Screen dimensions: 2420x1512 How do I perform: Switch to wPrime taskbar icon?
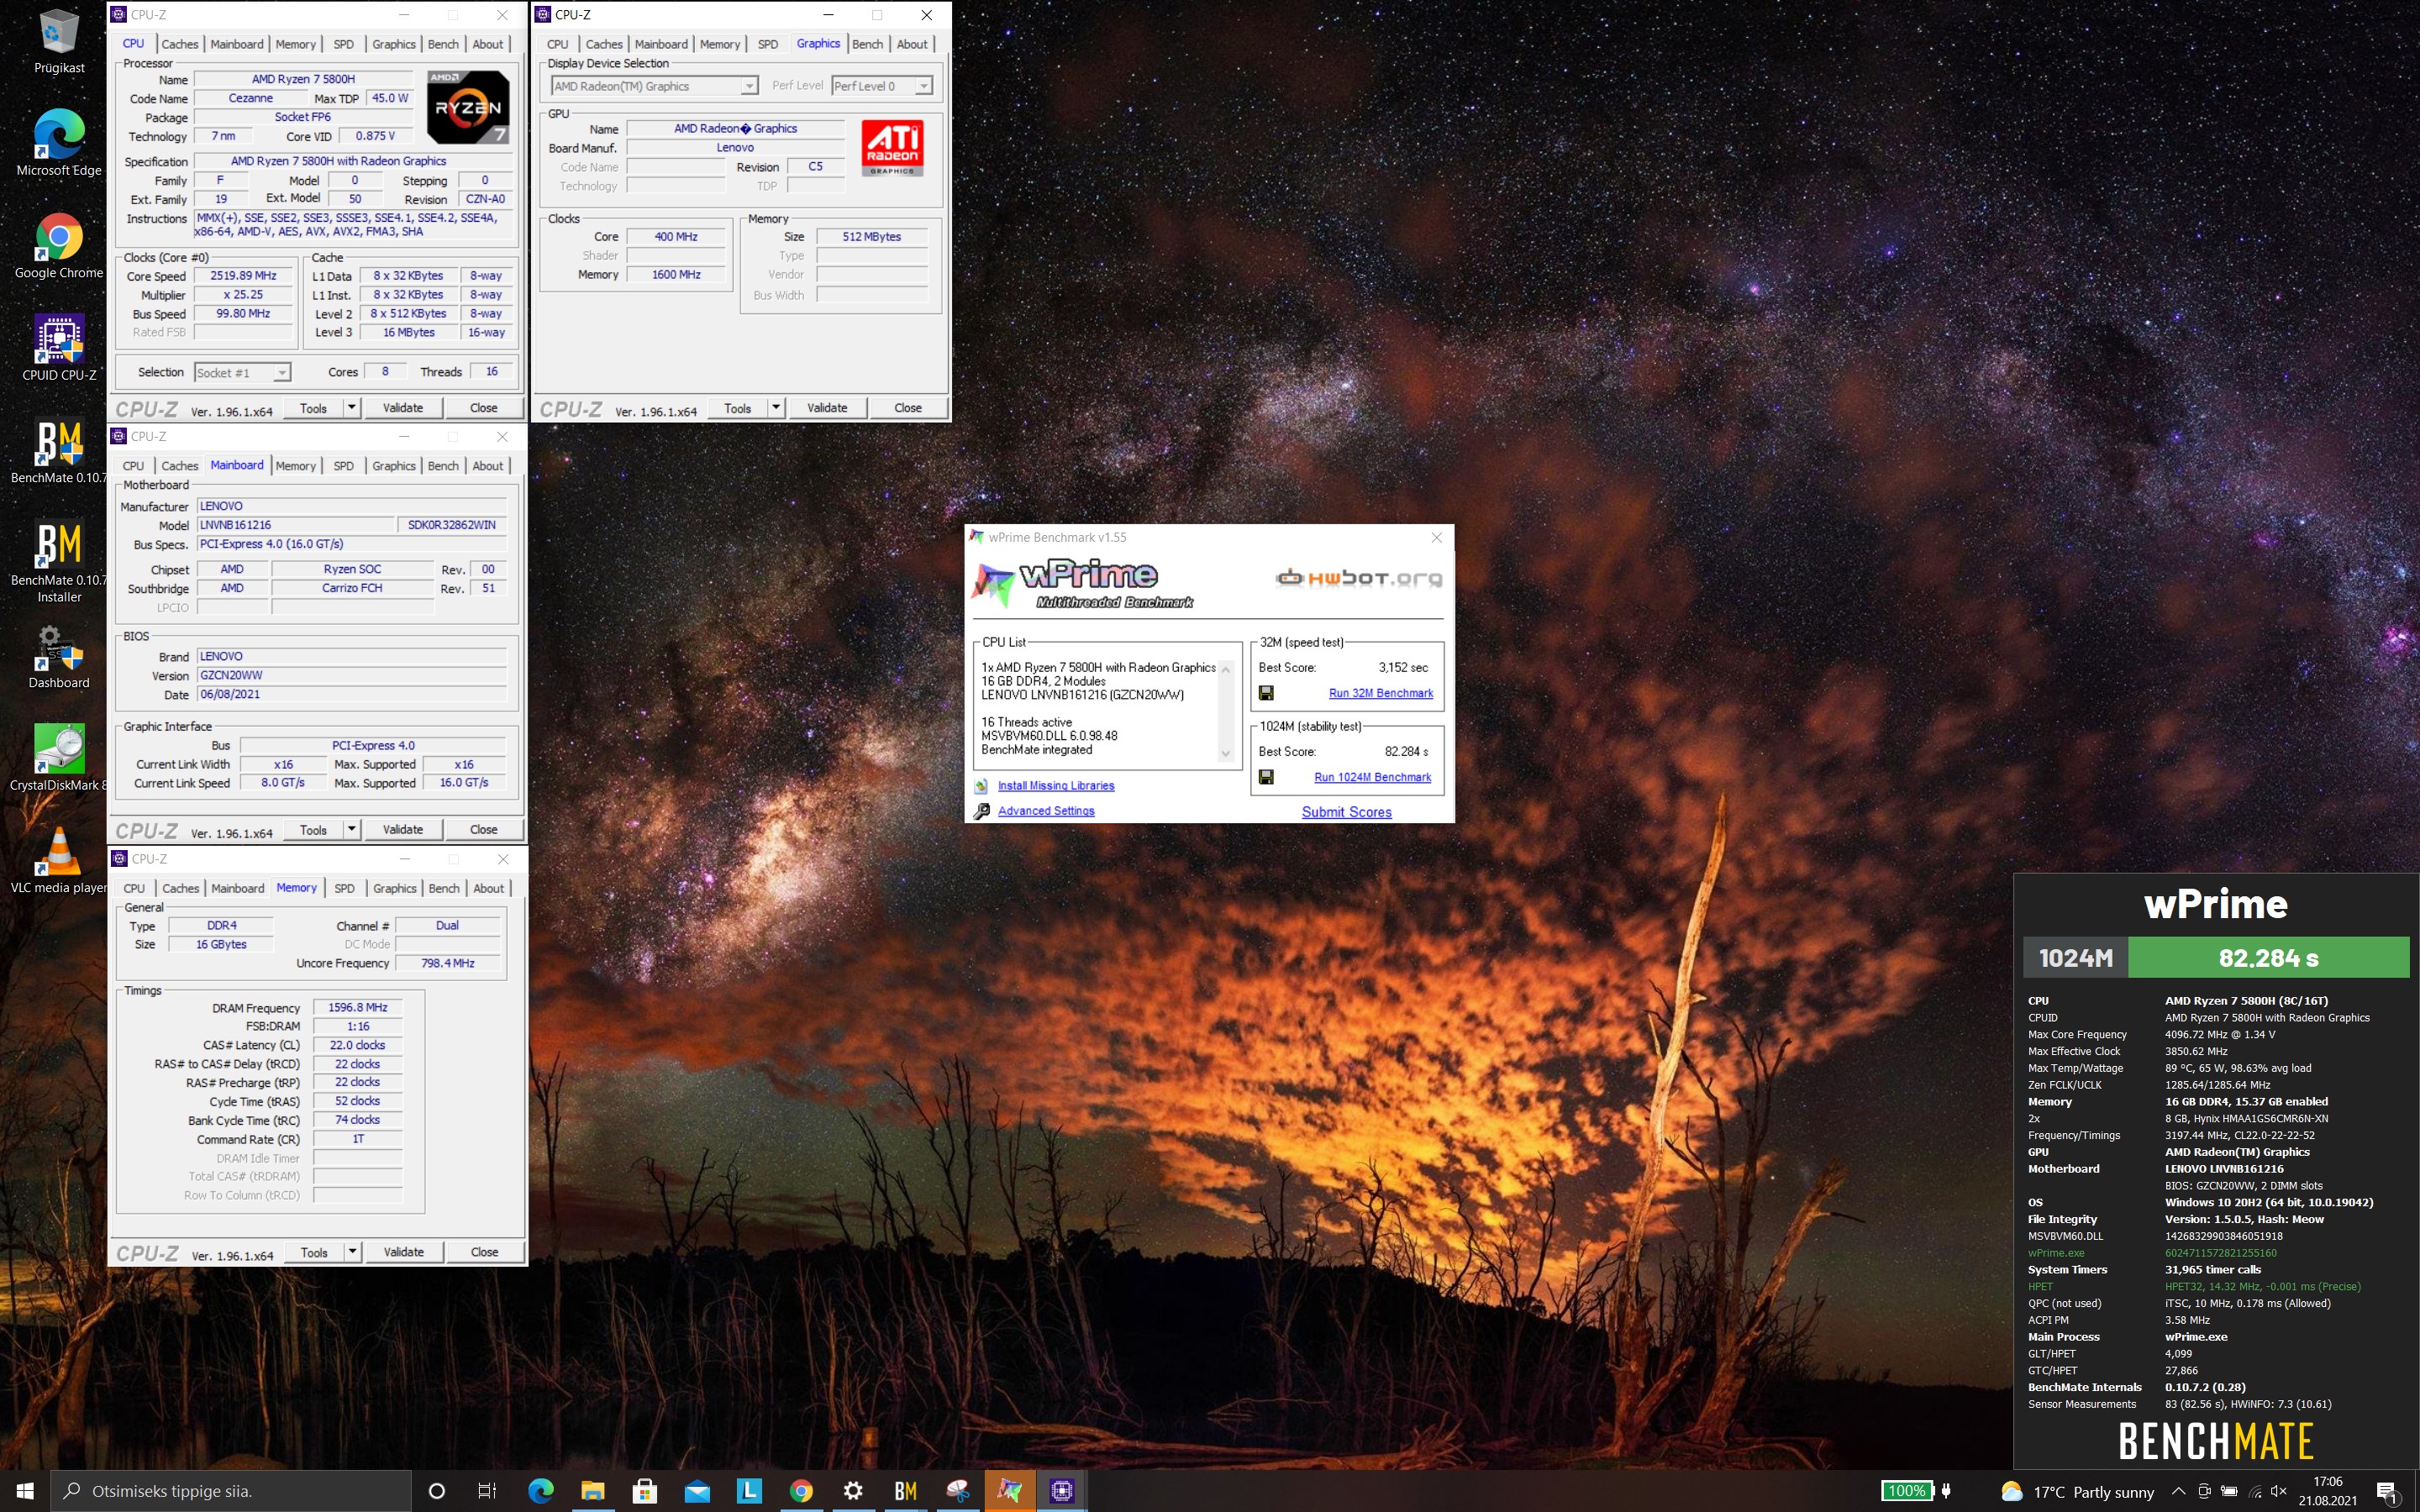(x=1009, y=1491)
